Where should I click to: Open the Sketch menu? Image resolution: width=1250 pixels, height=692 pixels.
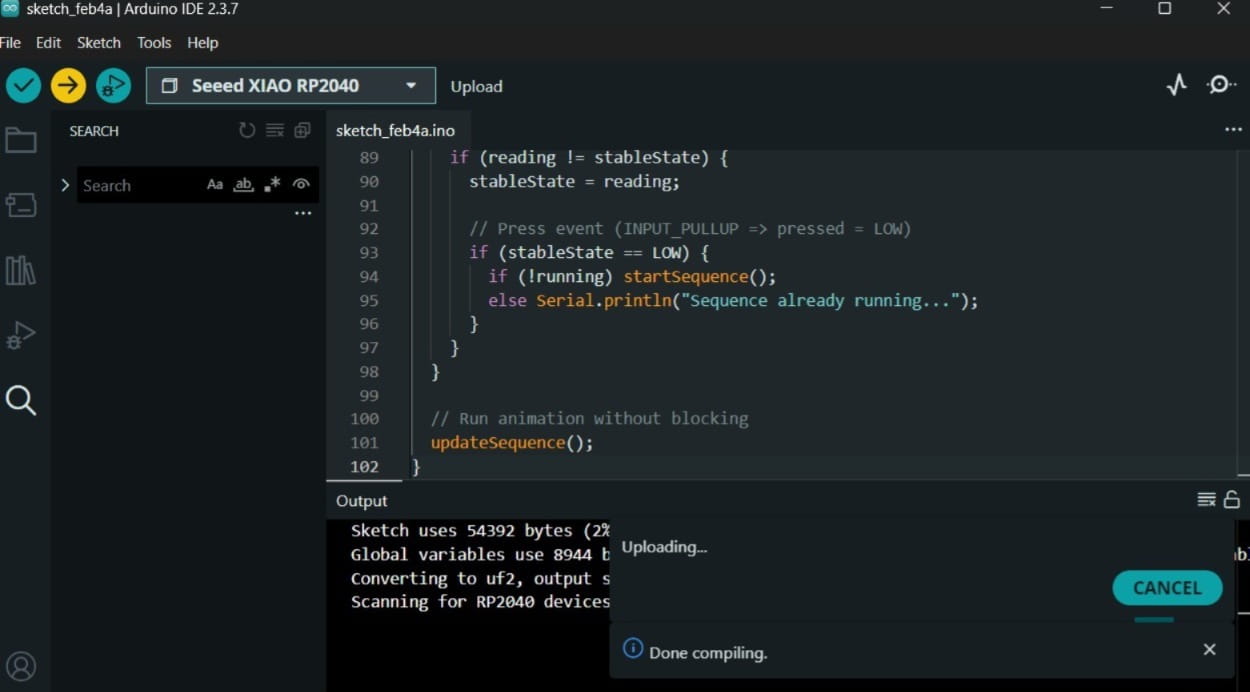tap(98, 43)
